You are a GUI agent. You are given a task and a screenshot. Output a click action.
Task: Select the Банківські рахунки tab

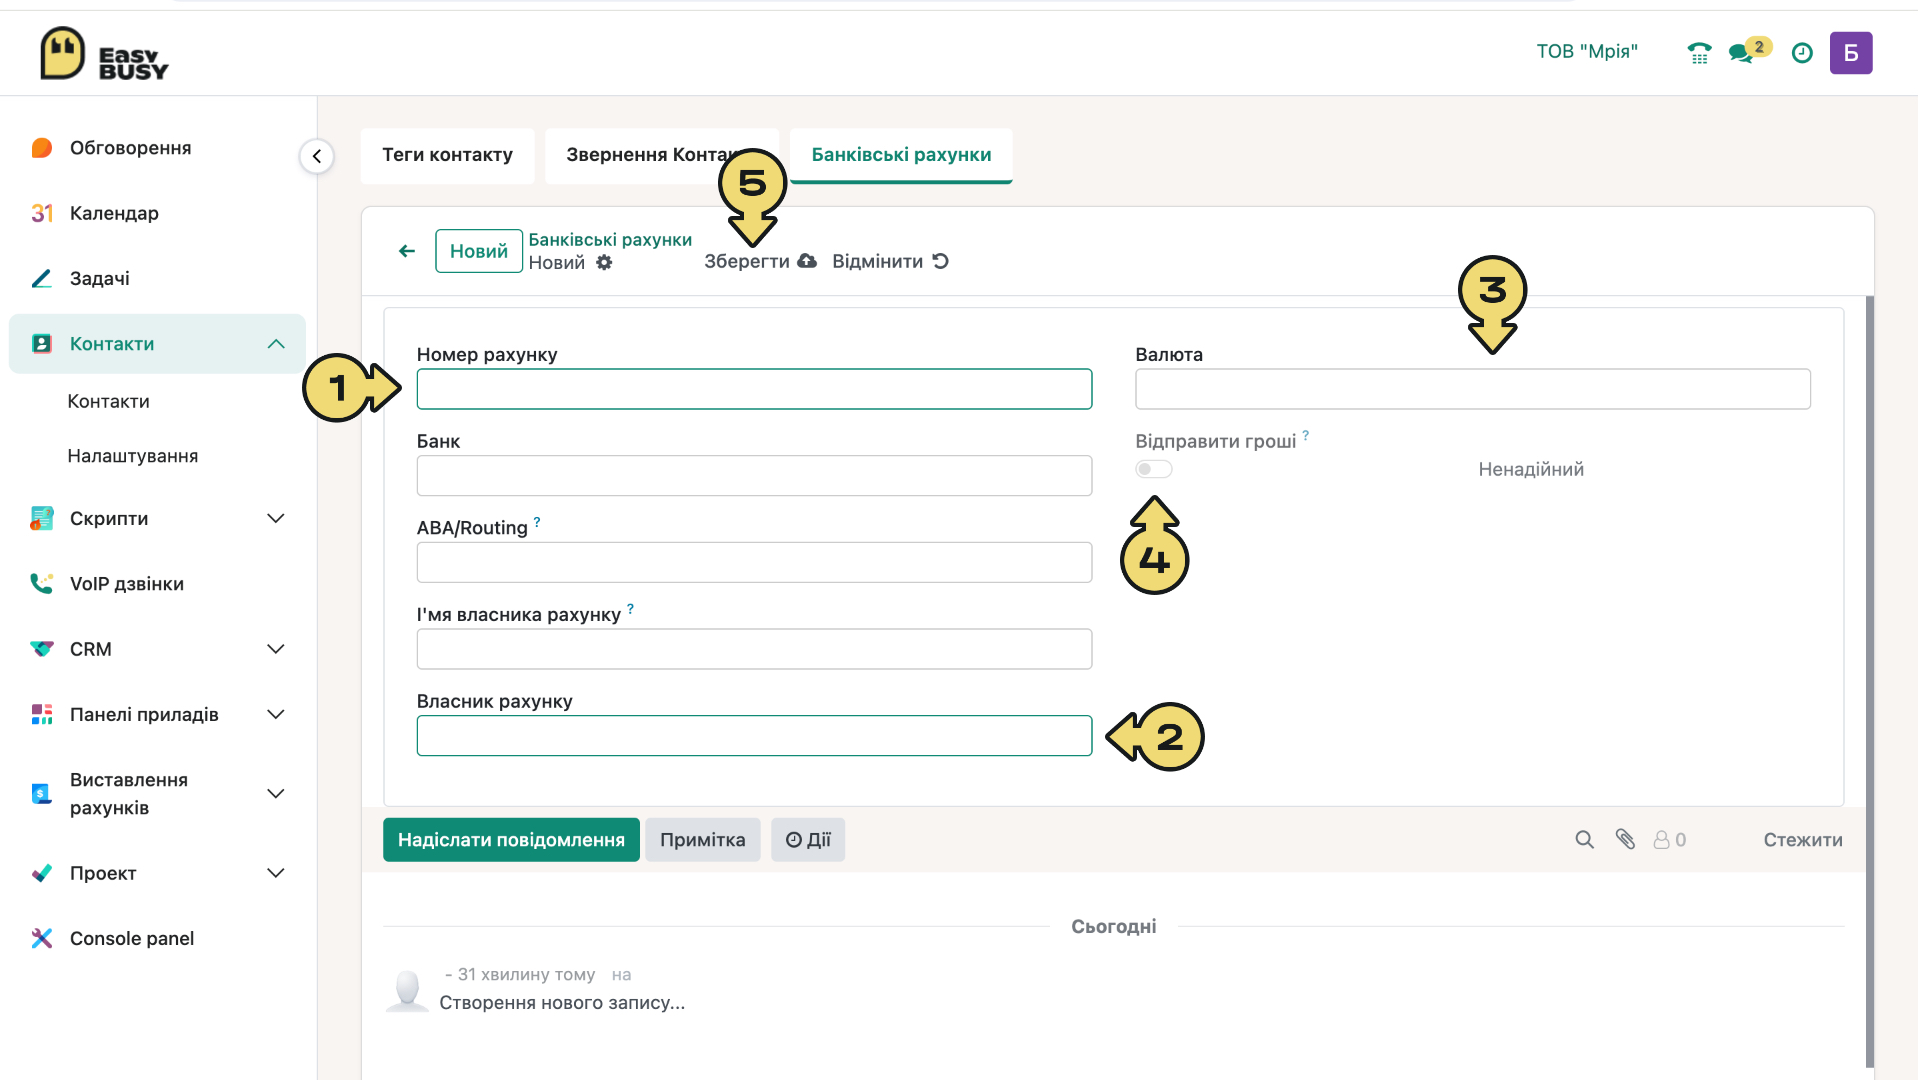coord(901,155)
